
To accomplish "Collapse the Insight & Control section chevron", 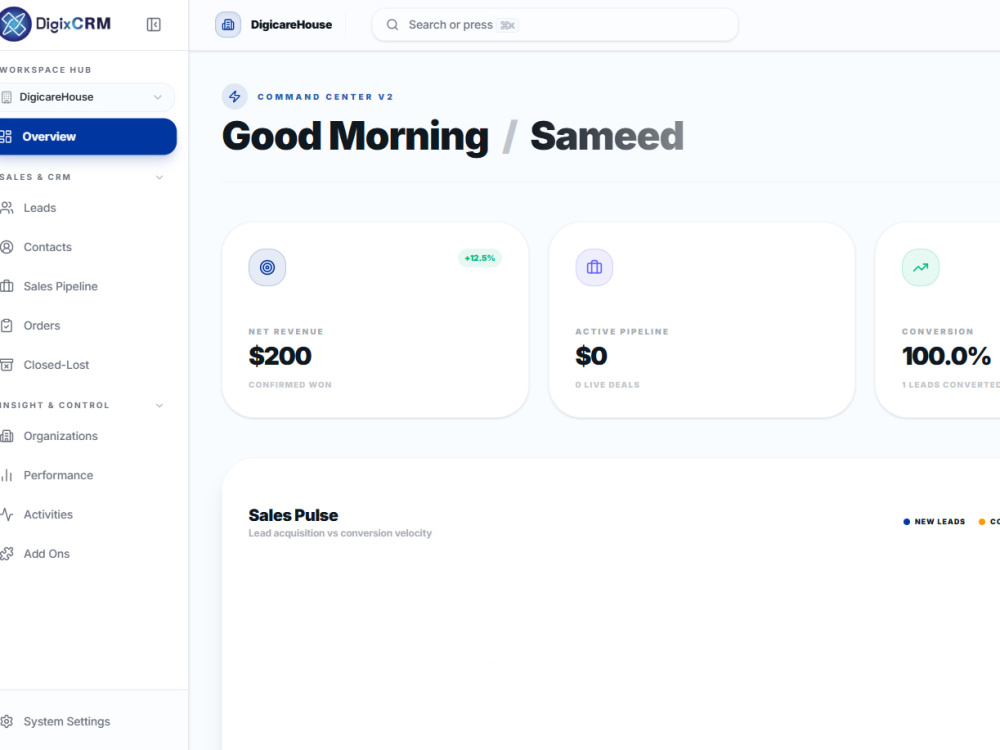I will point(159,406).
